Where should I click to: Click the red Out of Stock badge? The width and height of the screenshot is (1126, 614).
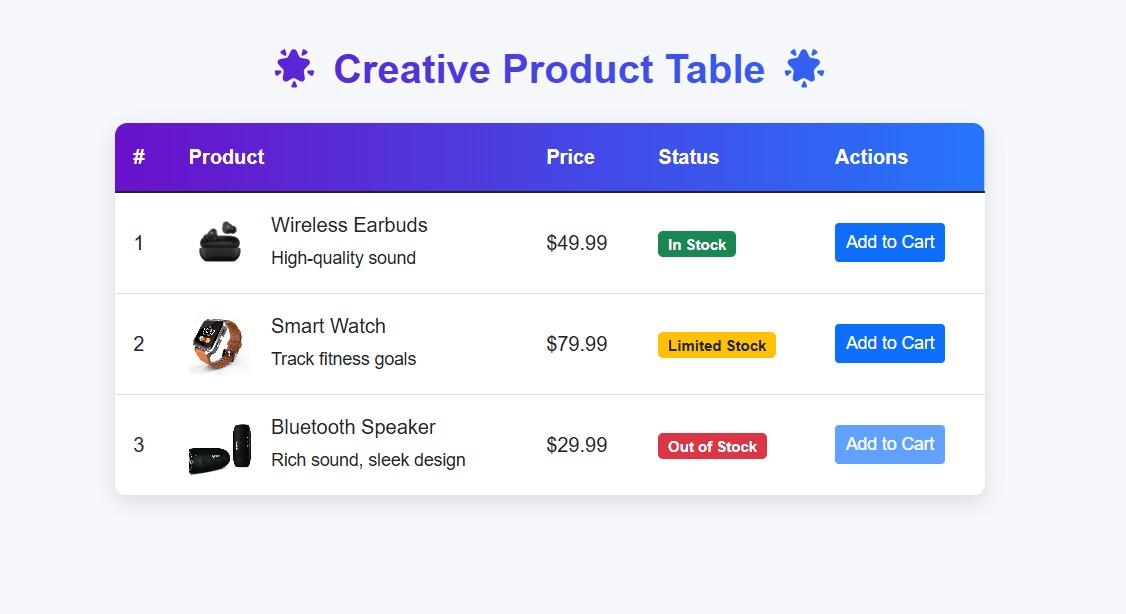(x=712, y=446)
